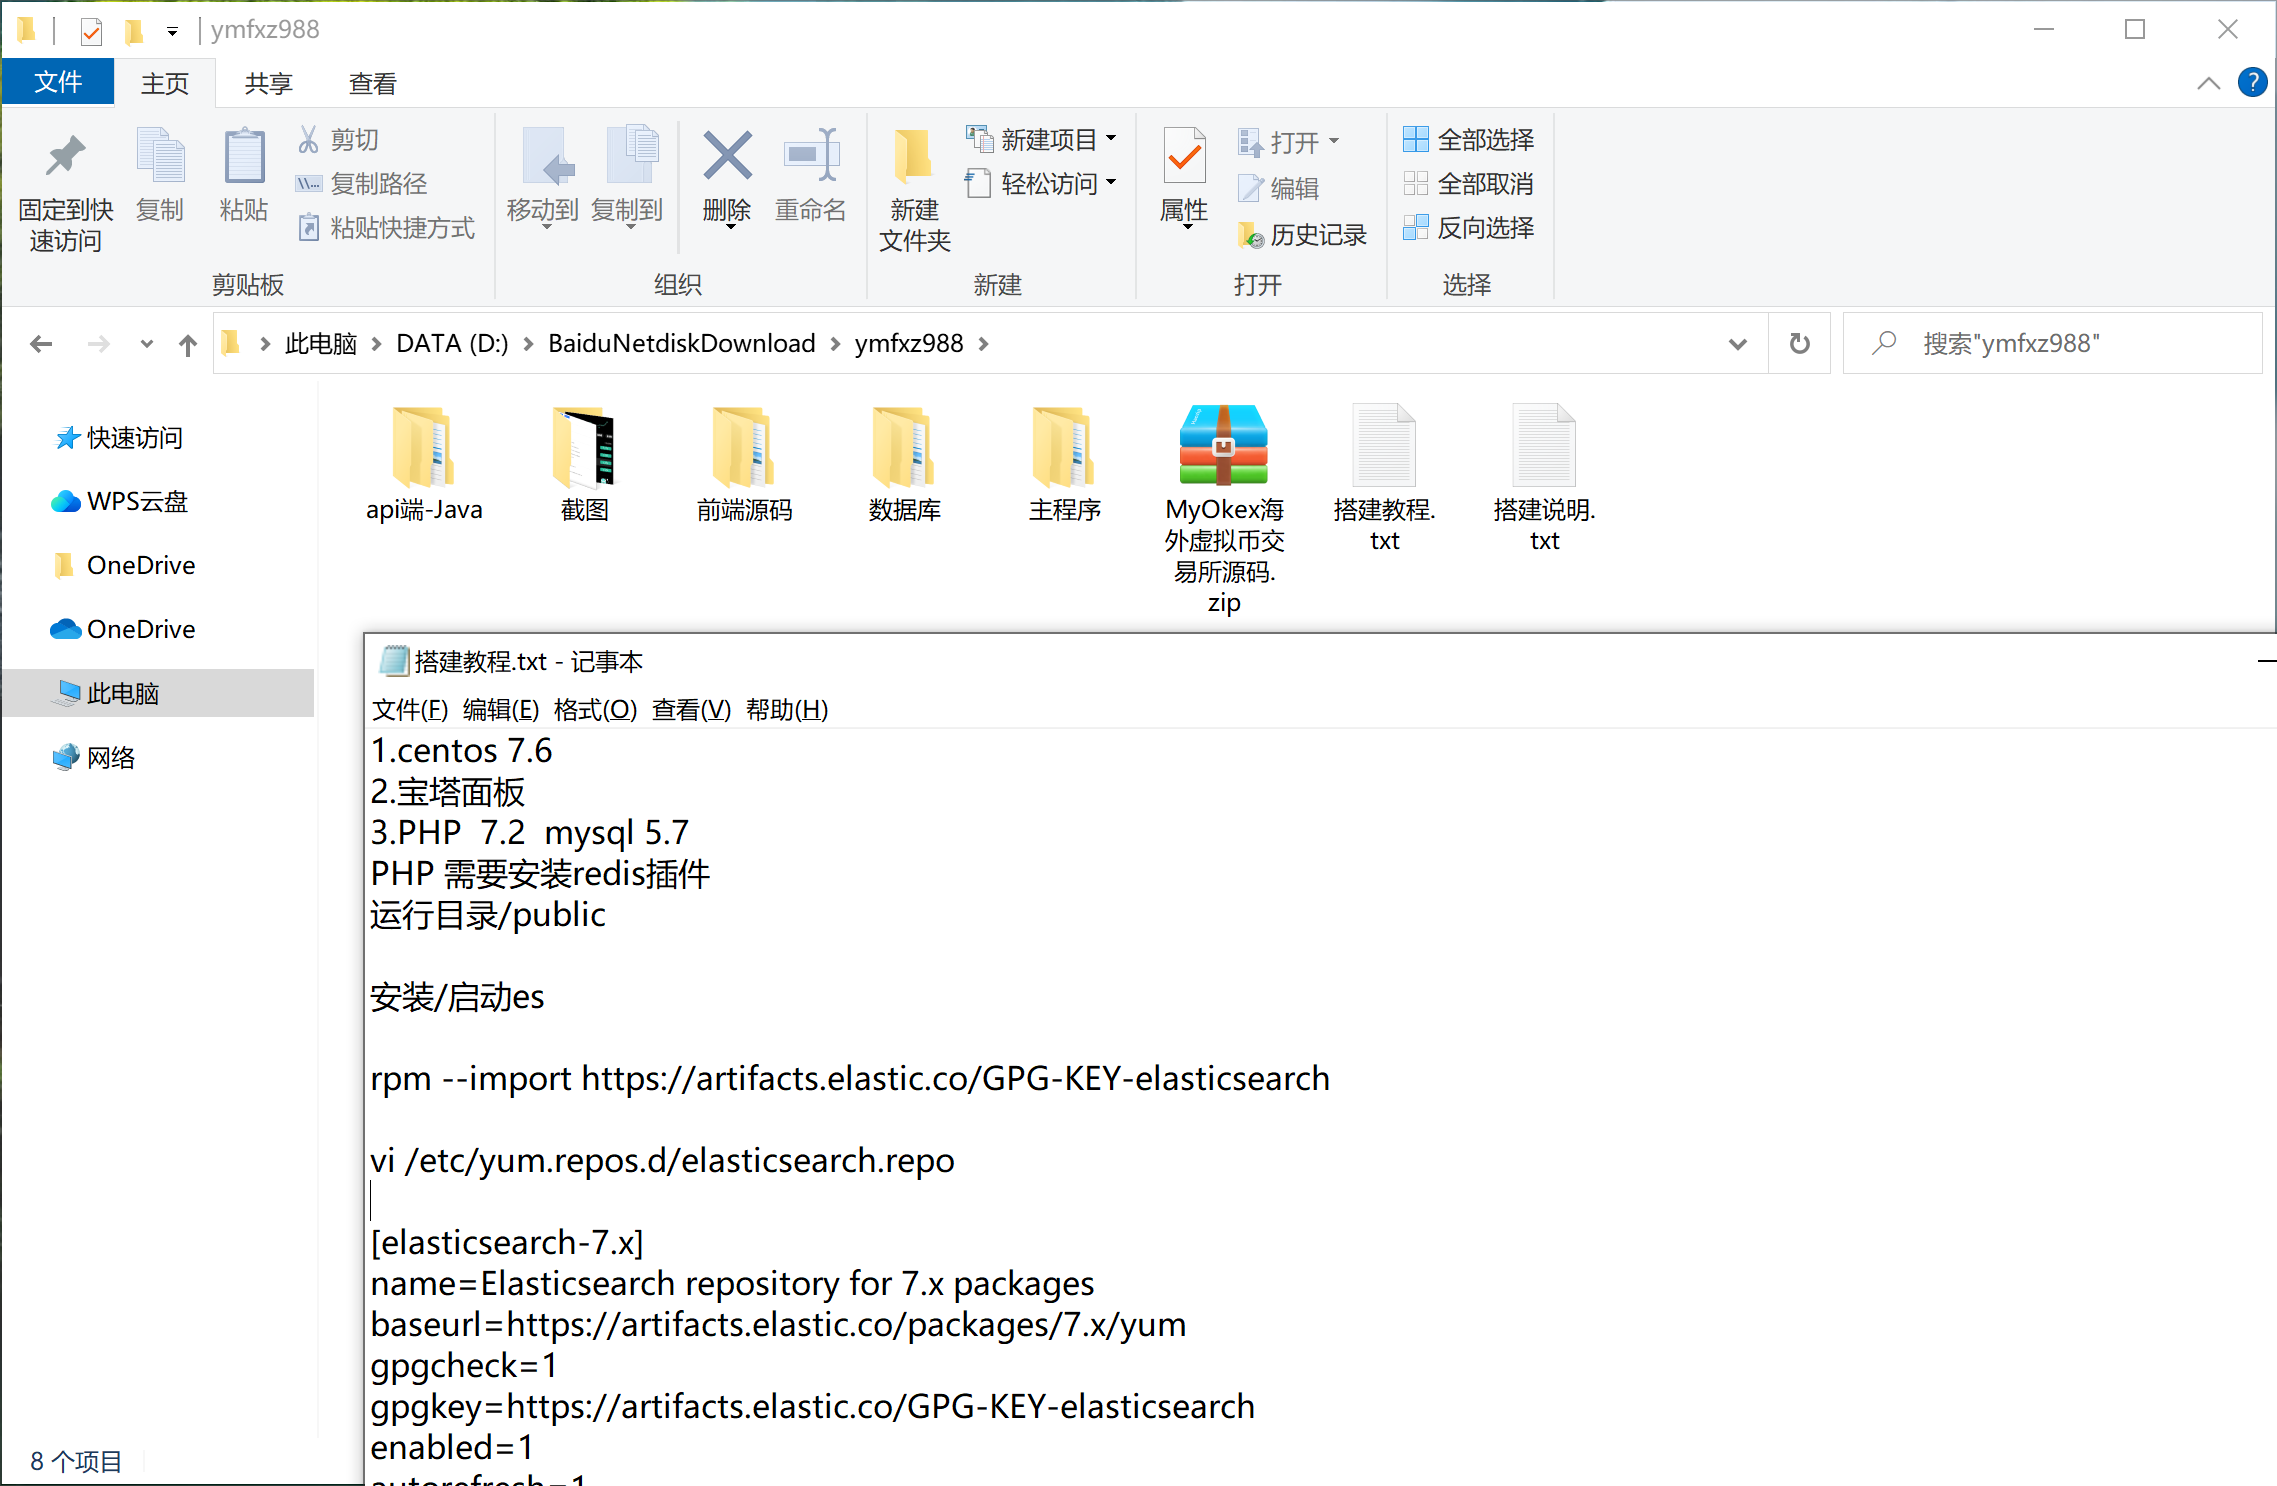Open address bar history dropdown chevron
The width and height of the screenshot is (2277, 1486).
pyautogui.click(x=1737, y=344)
